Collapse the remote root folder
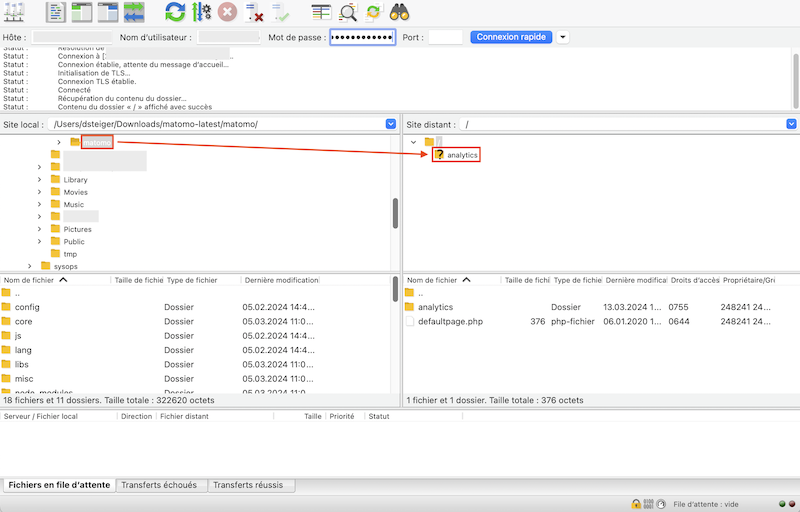800x512 pixels. click(x=413, y=142)
